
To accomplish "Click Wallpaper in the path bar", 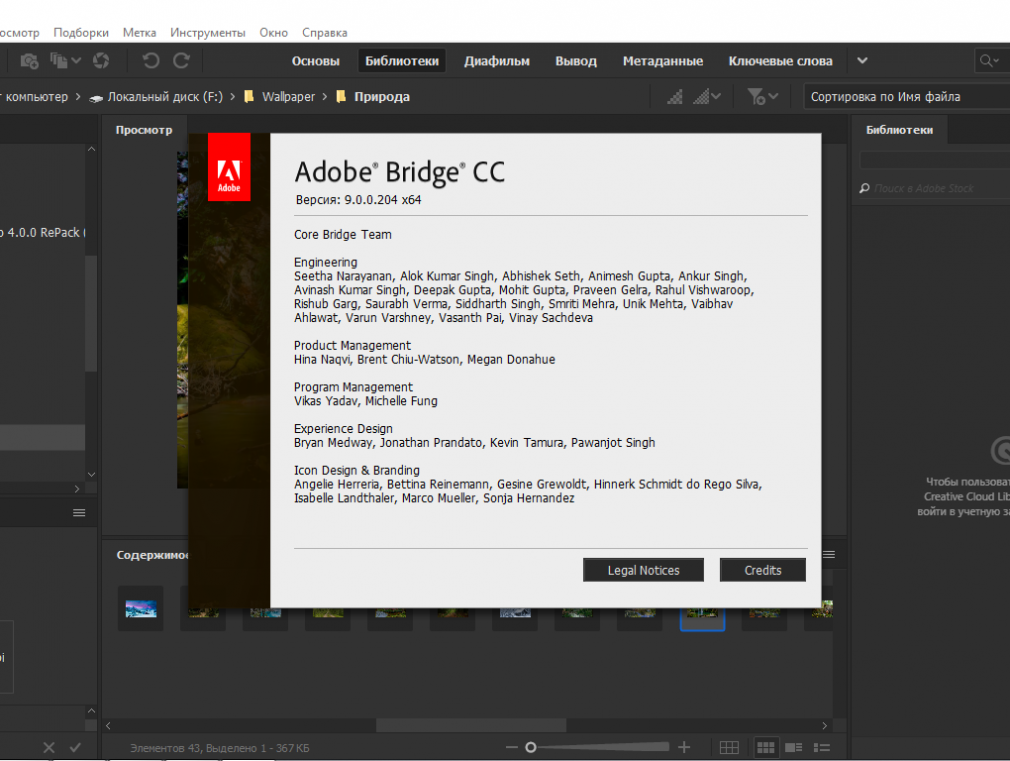I will [289, 97].
